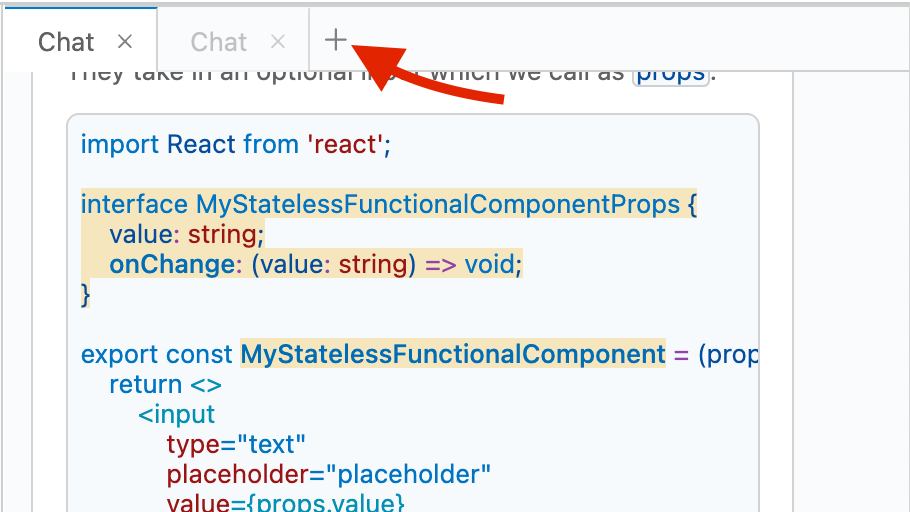Click the import keyword in the code block
Screen dimensions: 910x512
pos(120,144)
